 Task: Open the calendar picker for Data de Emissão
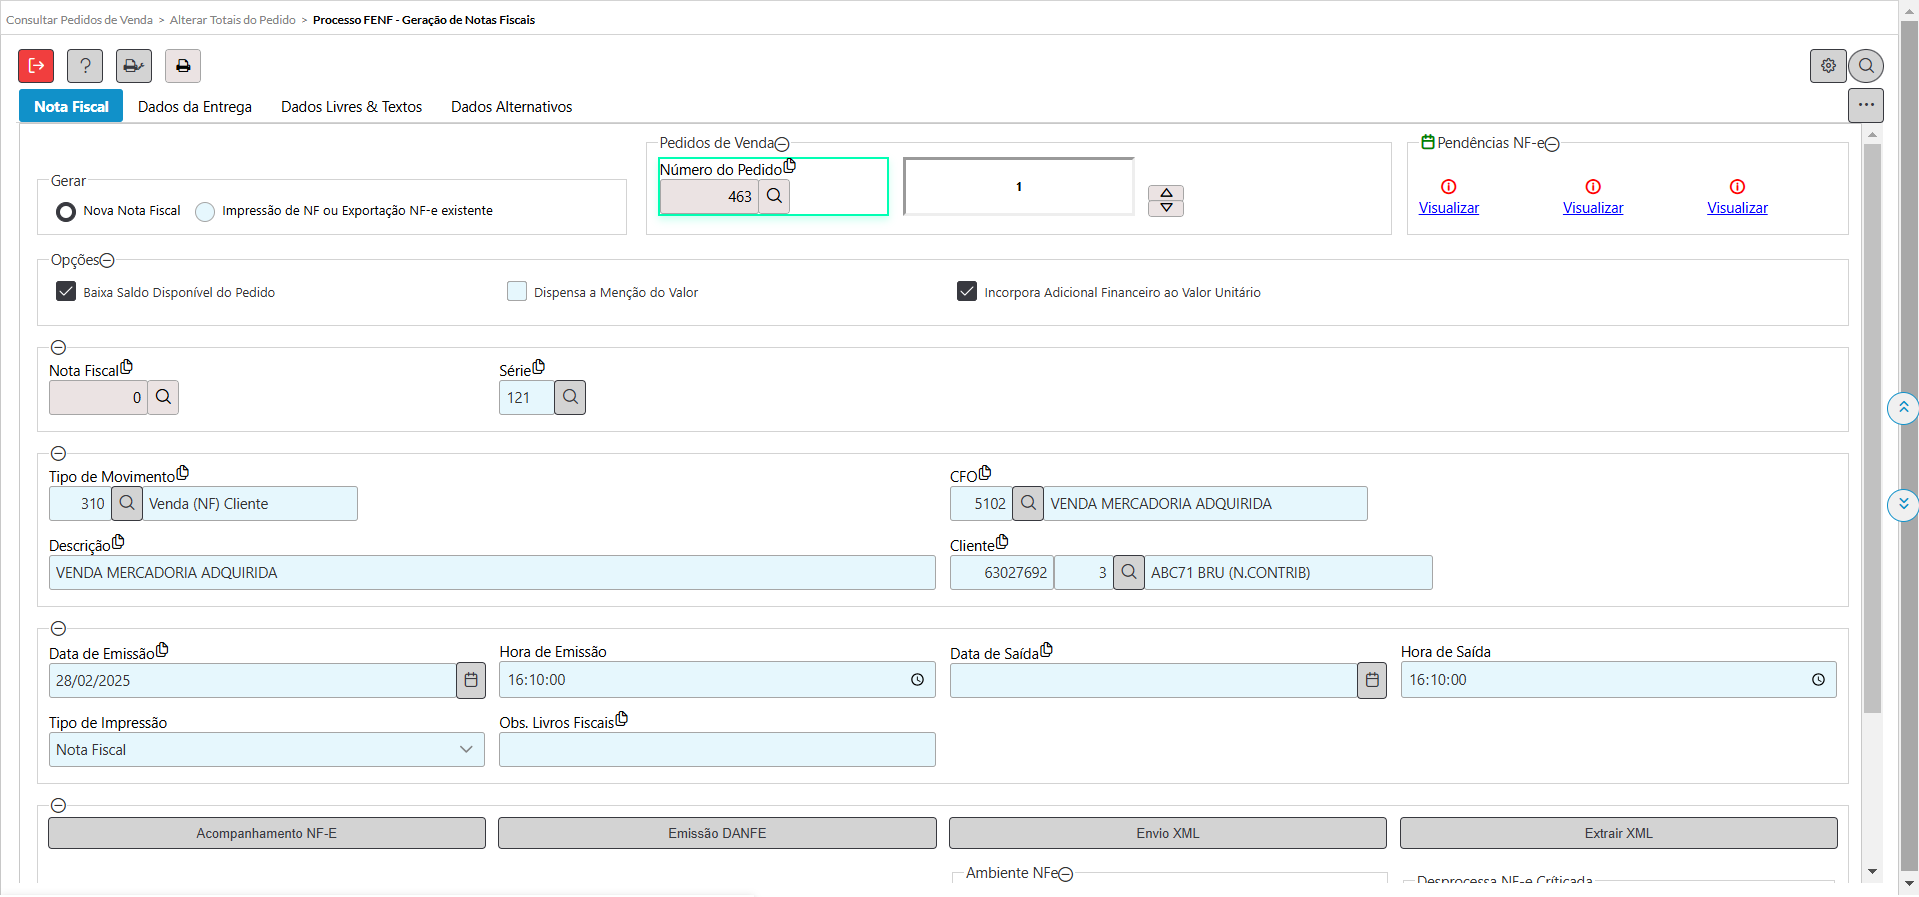coord(471,681)
